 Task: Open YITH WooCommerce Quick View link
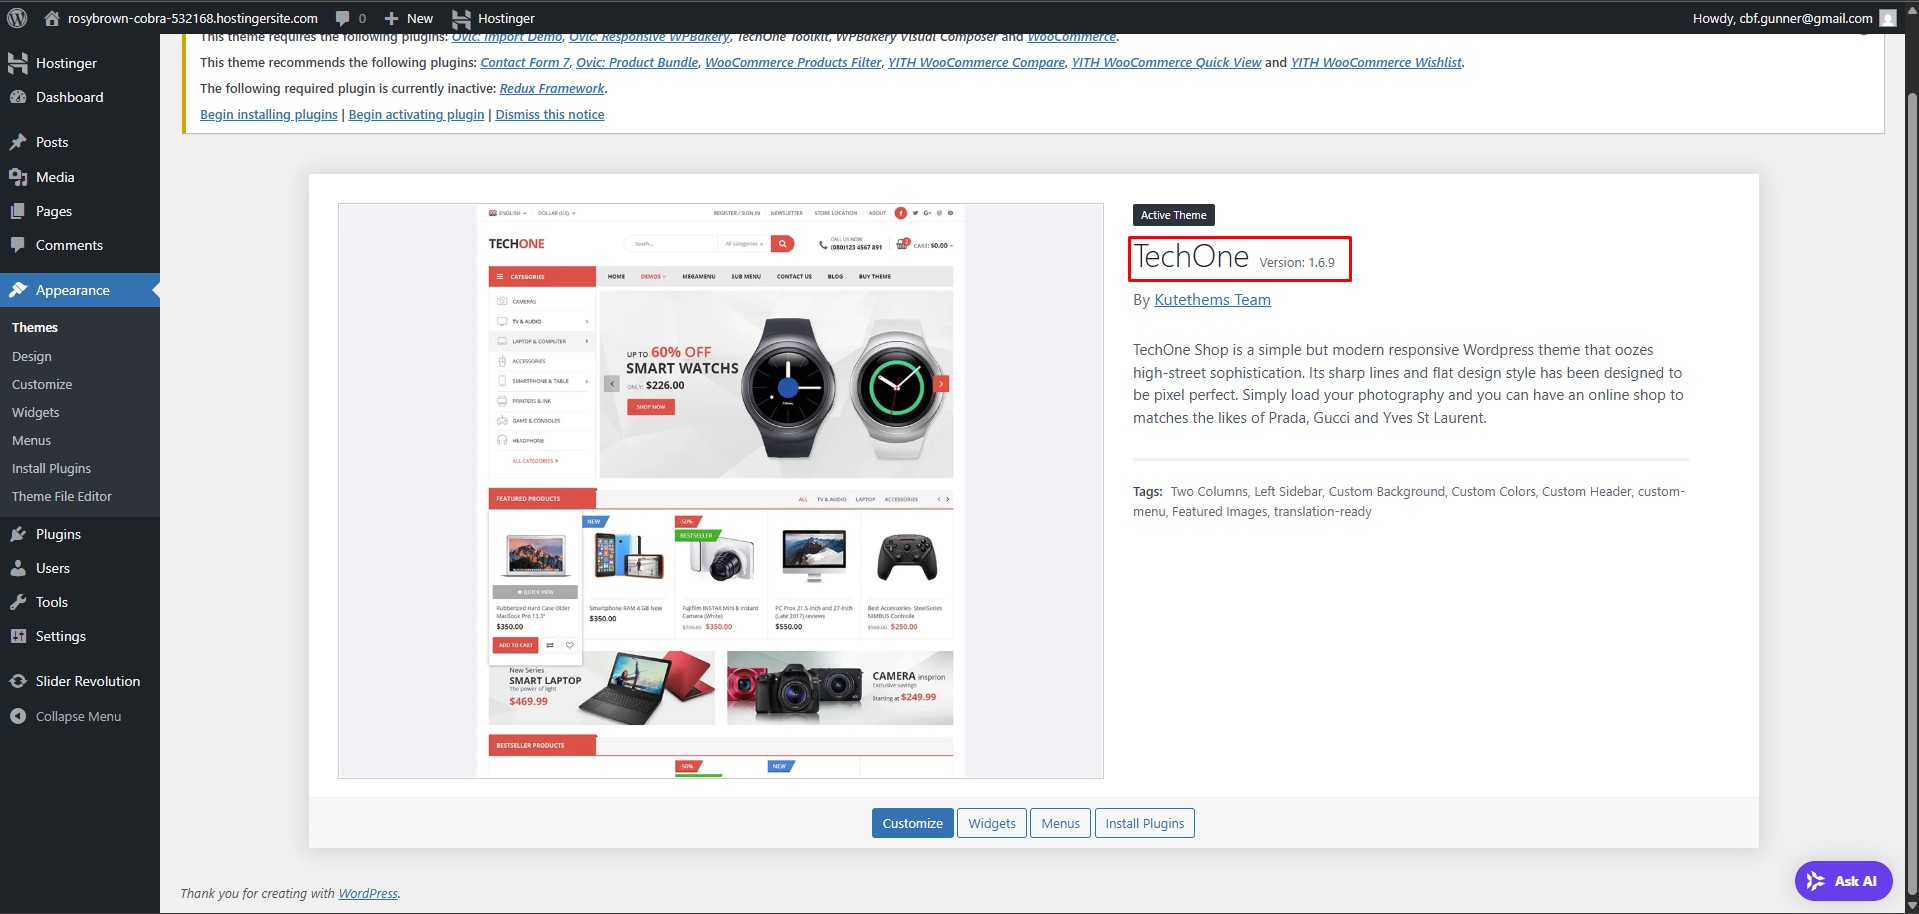click(x=1167, y=62)
